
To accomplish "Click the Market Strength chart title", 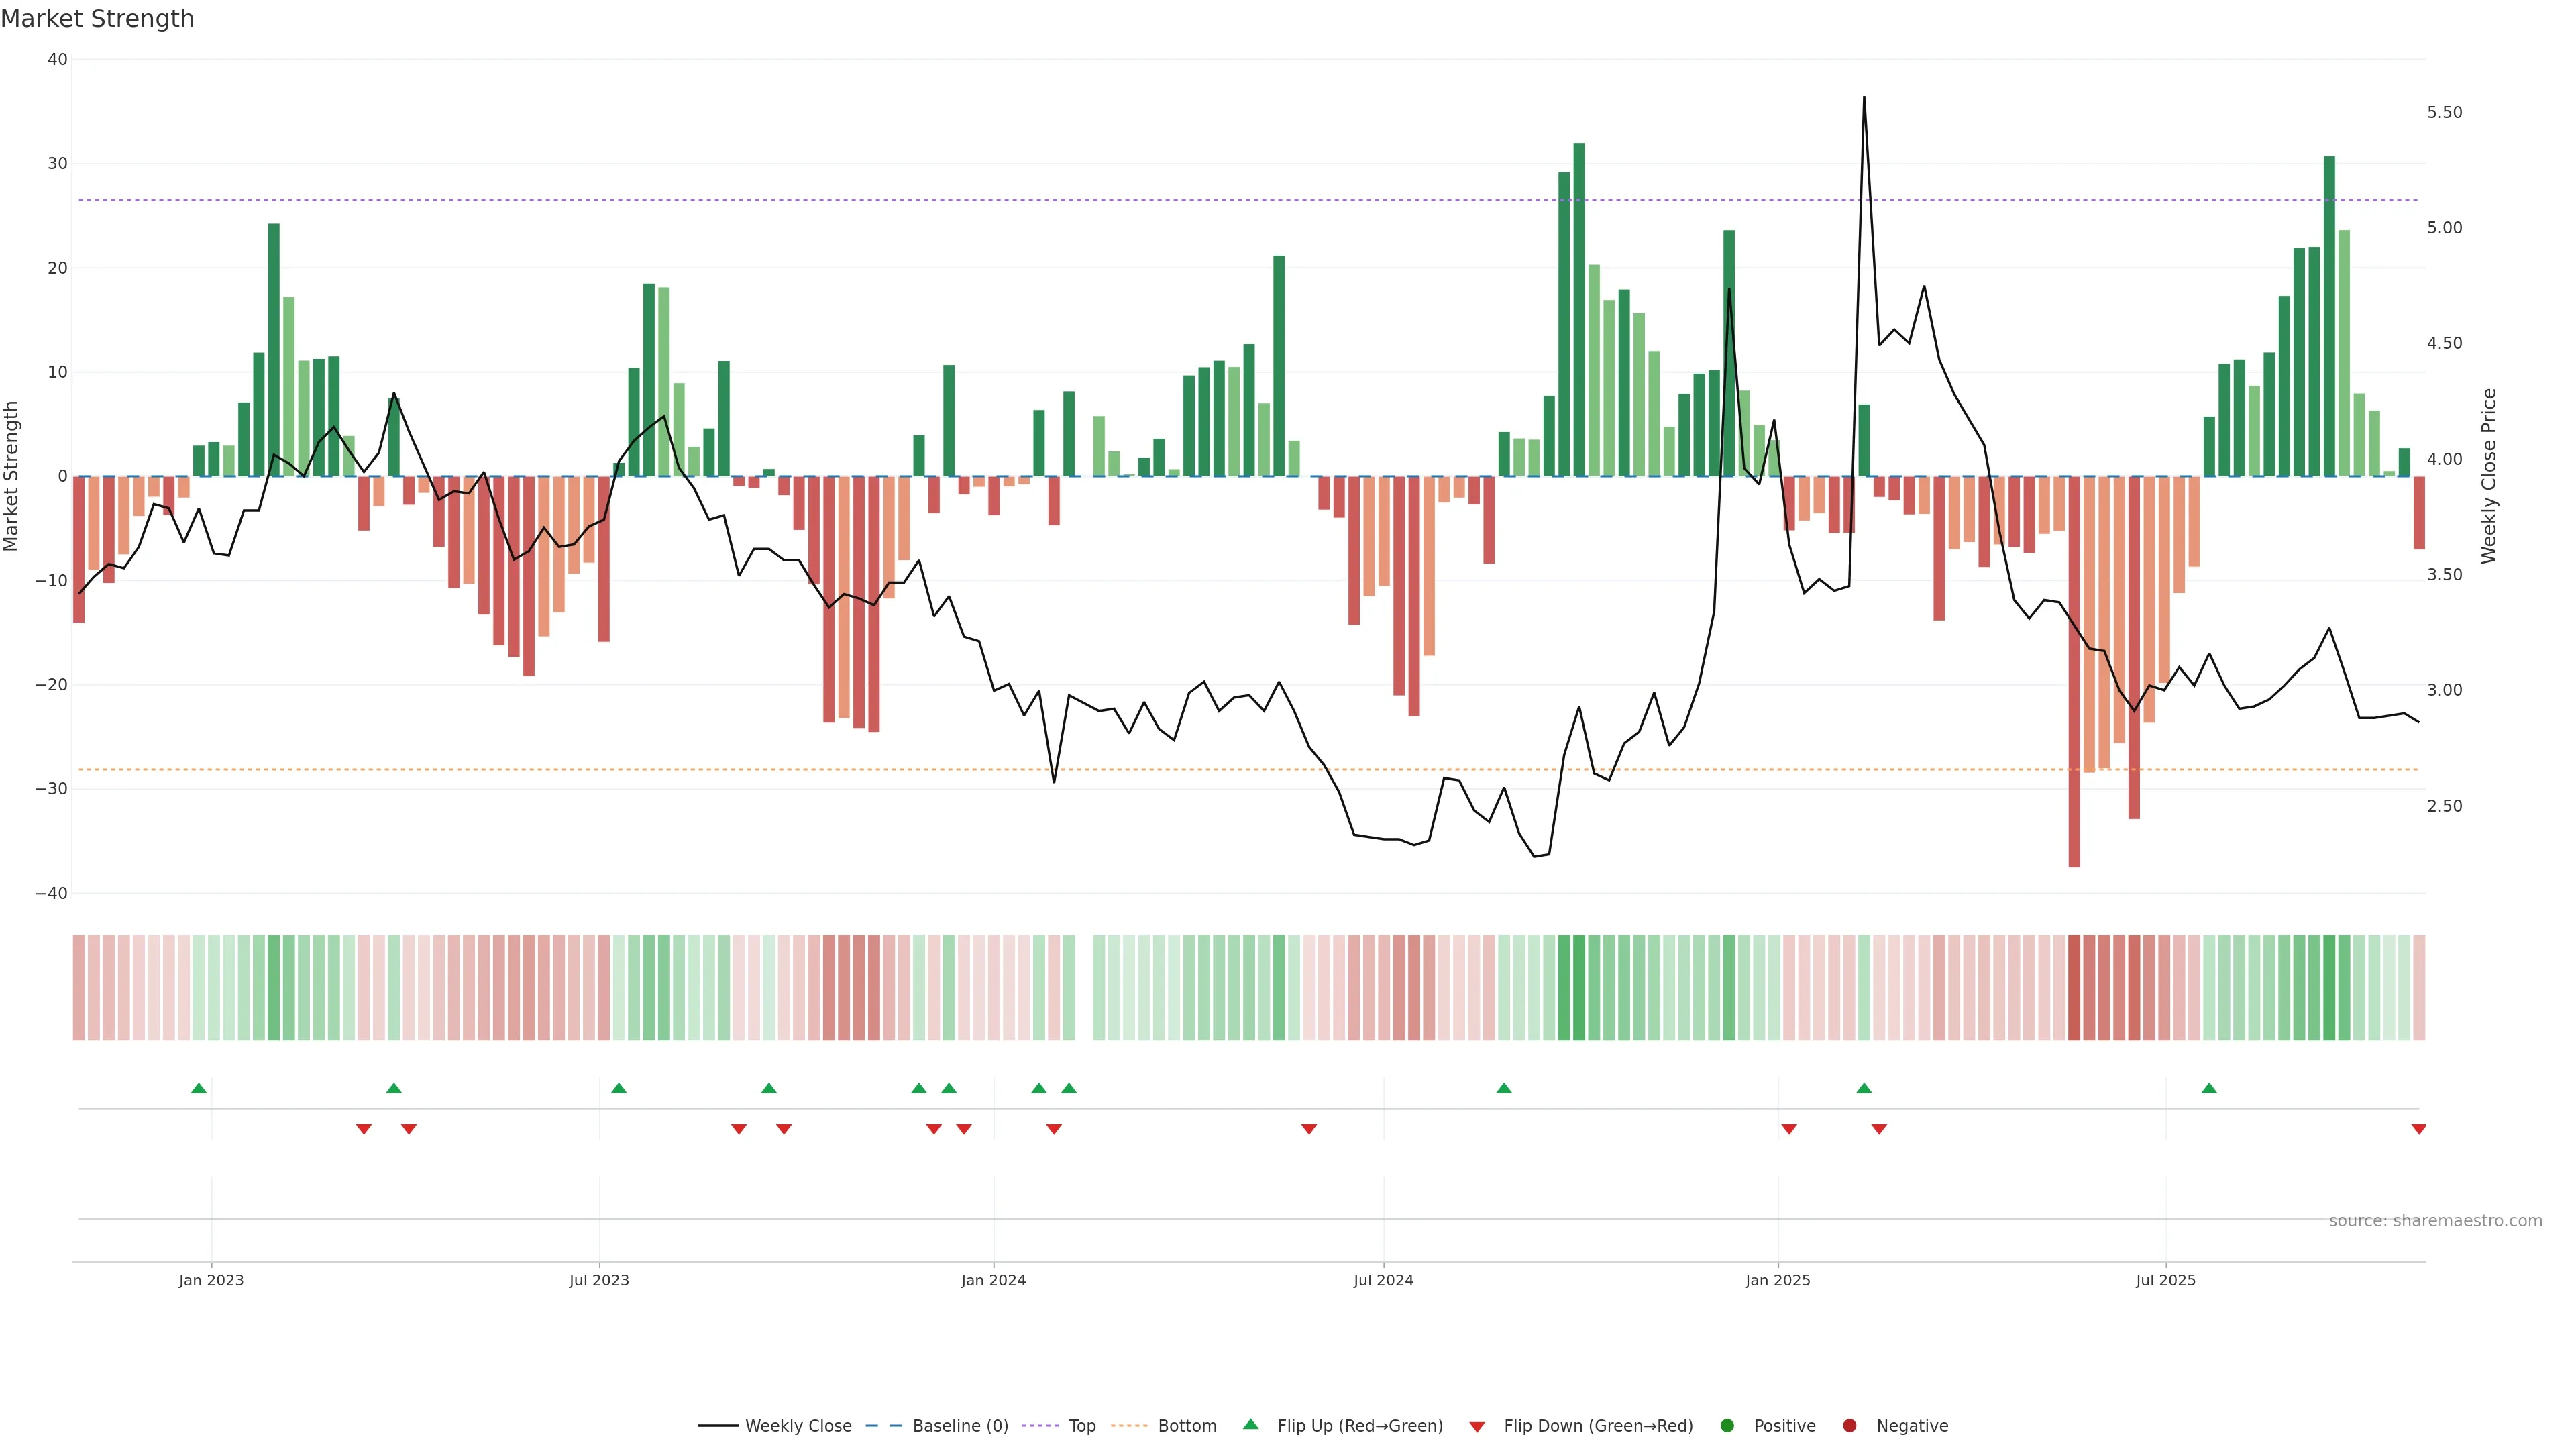I will (x=97, y=19).
